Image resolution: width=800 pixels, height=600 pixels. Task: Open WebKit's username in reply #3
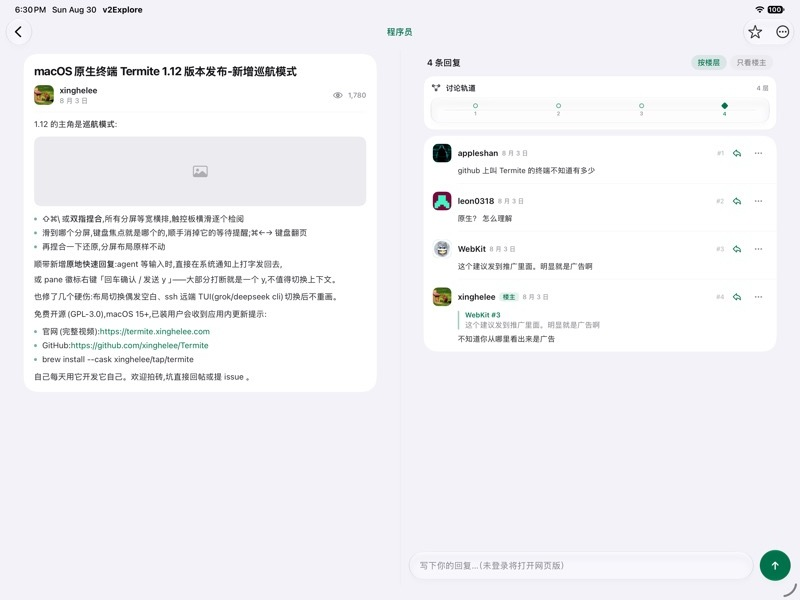click(471, 249)
